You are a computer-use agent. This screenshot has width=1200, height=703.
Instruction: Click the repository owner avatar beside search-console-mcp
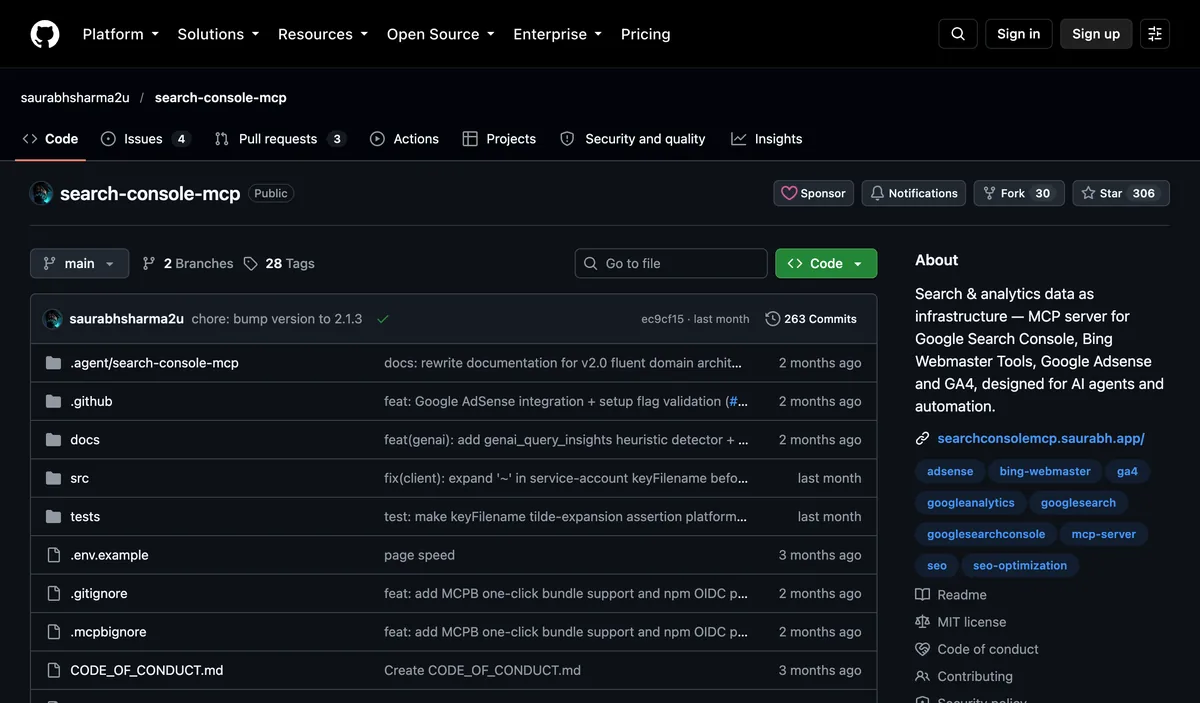click(41, 193)
